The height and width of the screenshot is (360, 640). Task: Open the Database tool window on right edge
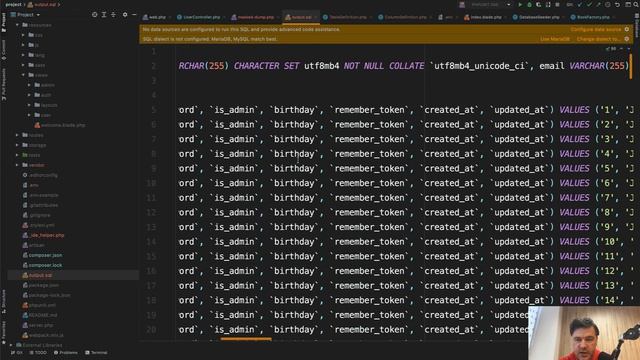tap(636, 26)
